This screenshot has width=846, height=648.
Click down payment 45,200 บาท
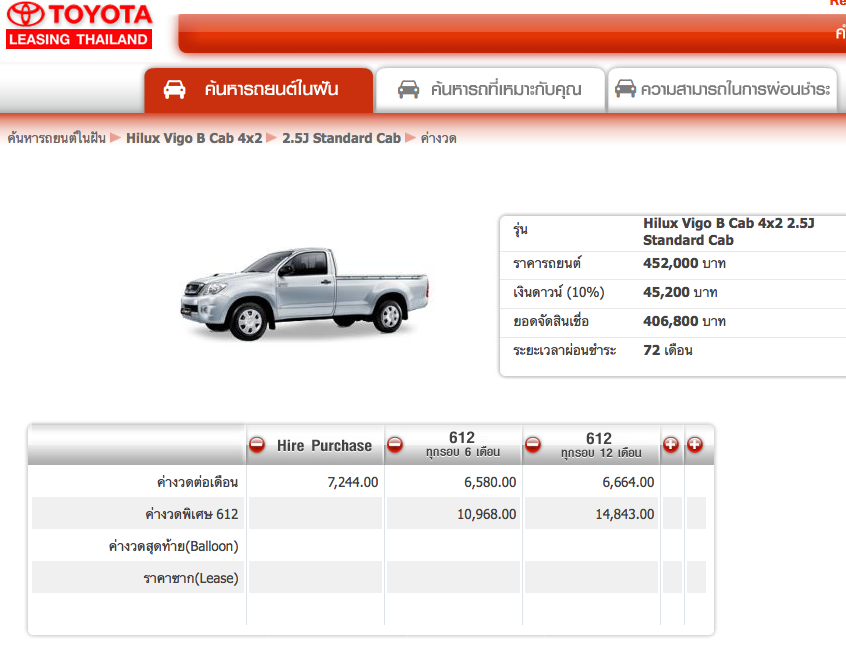point(680,292)
